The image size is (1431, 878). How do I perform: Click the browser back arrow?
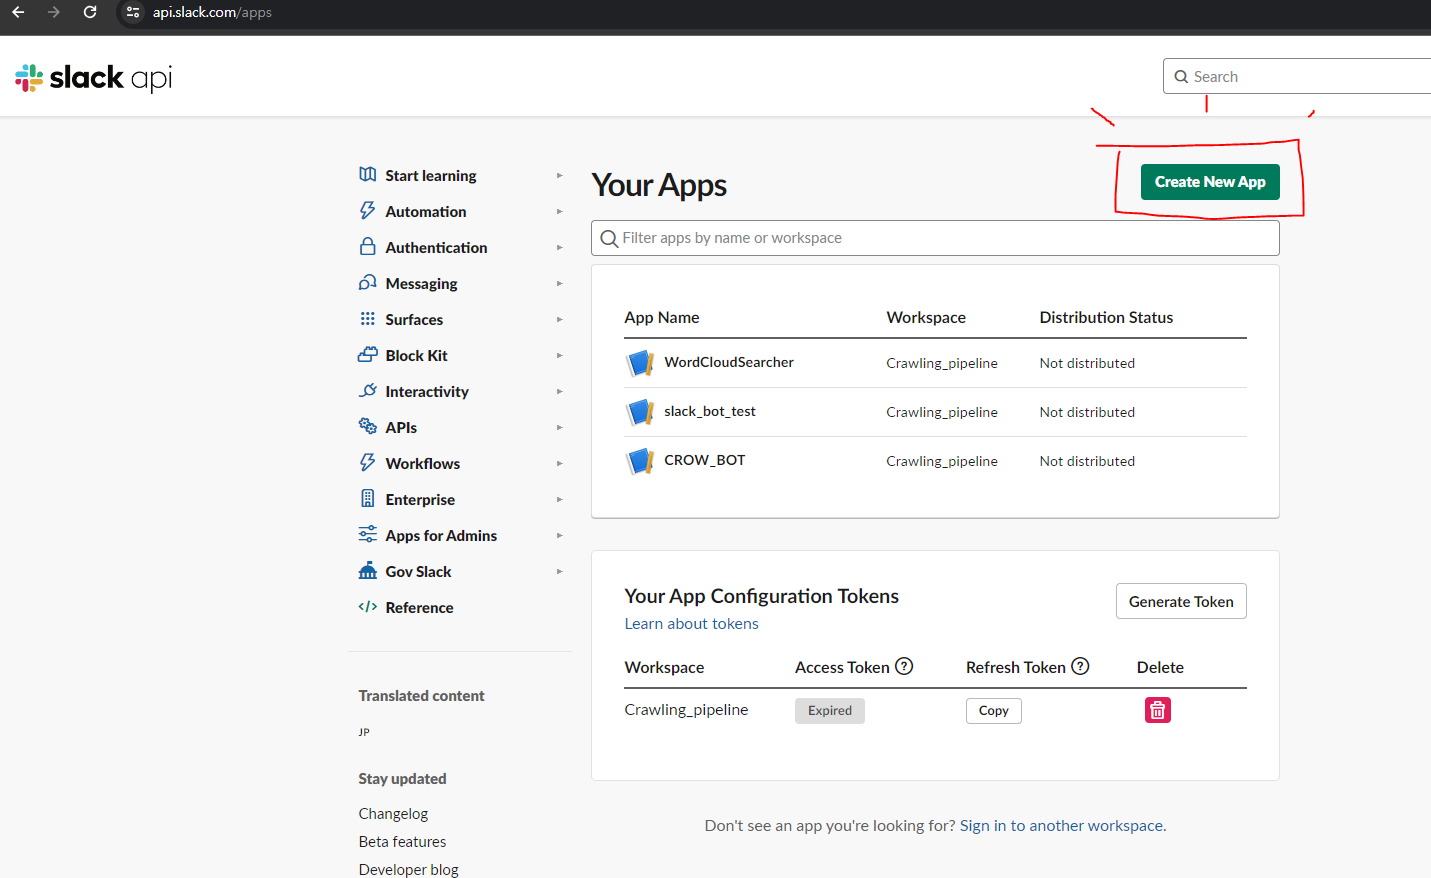point(18,12)
